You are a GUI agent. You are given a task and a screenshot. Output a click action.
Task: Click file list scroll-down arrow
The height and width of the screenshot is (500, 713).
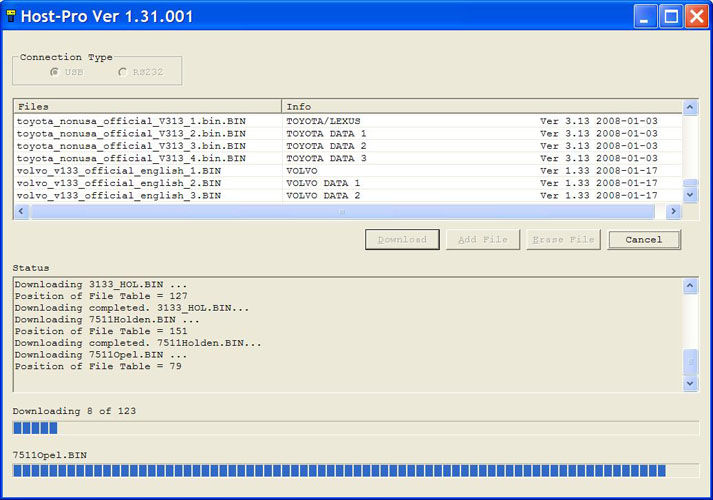click(690, 195)
